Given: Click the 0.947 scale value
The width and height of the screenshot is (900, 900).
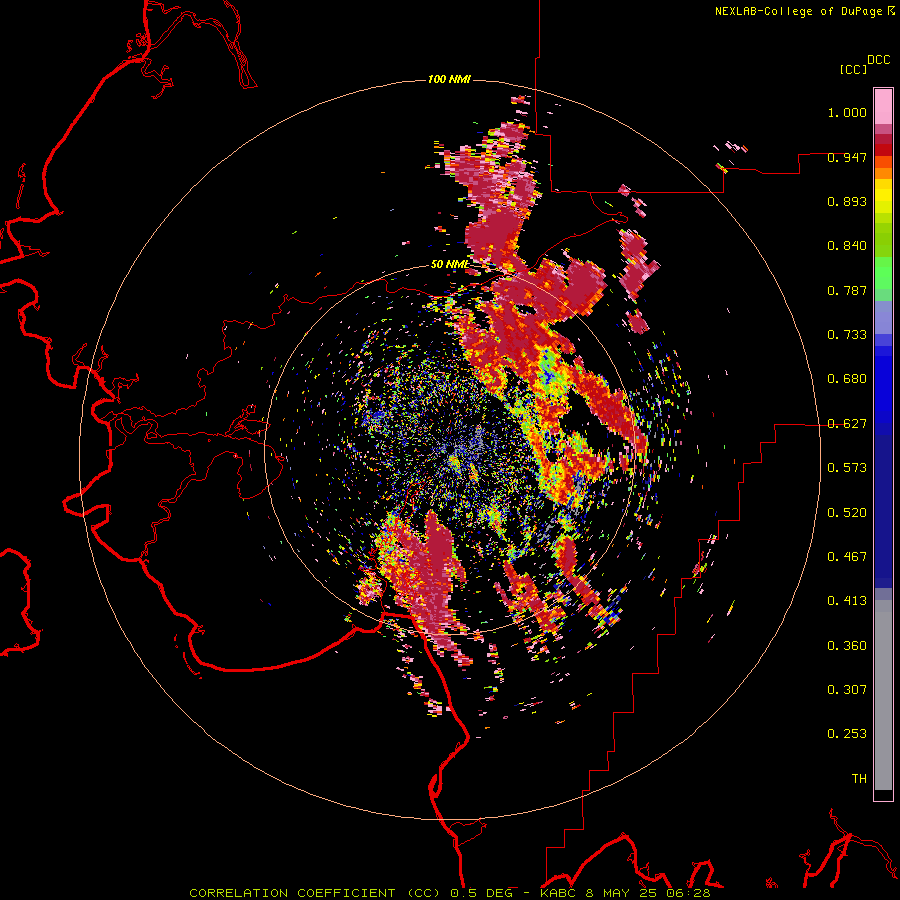Looking at the screenshot, I should (847, 157).
